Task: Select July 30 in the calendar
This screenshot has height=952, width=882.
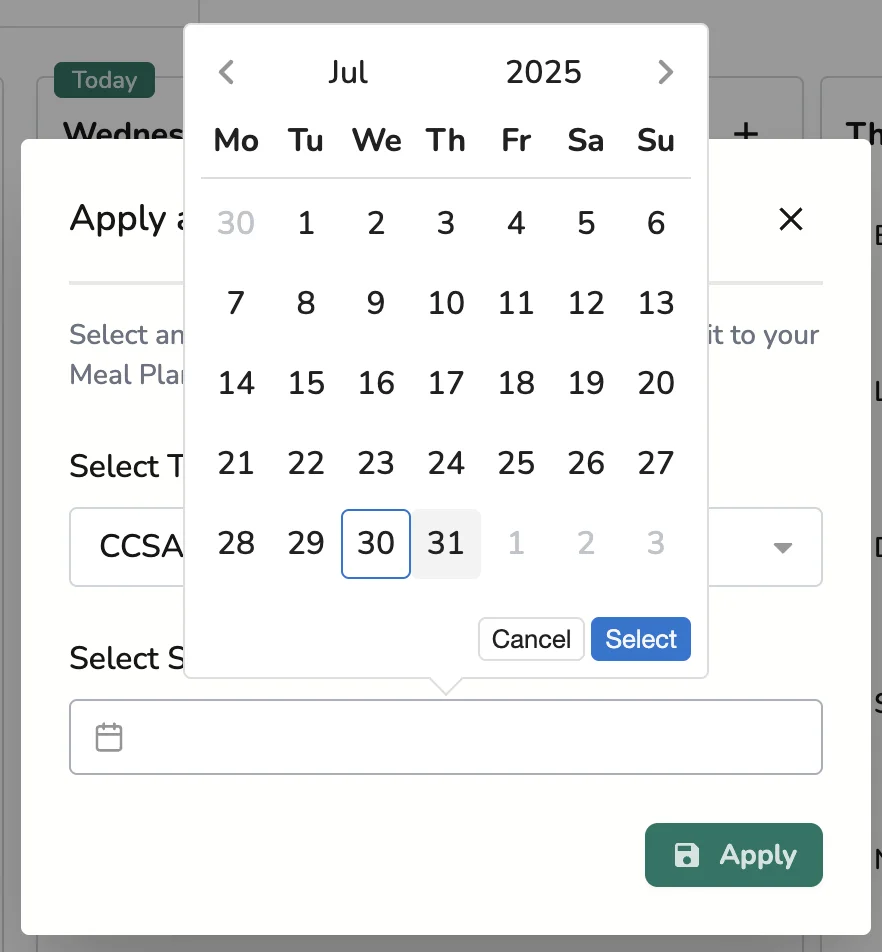Action: (376, 543)
